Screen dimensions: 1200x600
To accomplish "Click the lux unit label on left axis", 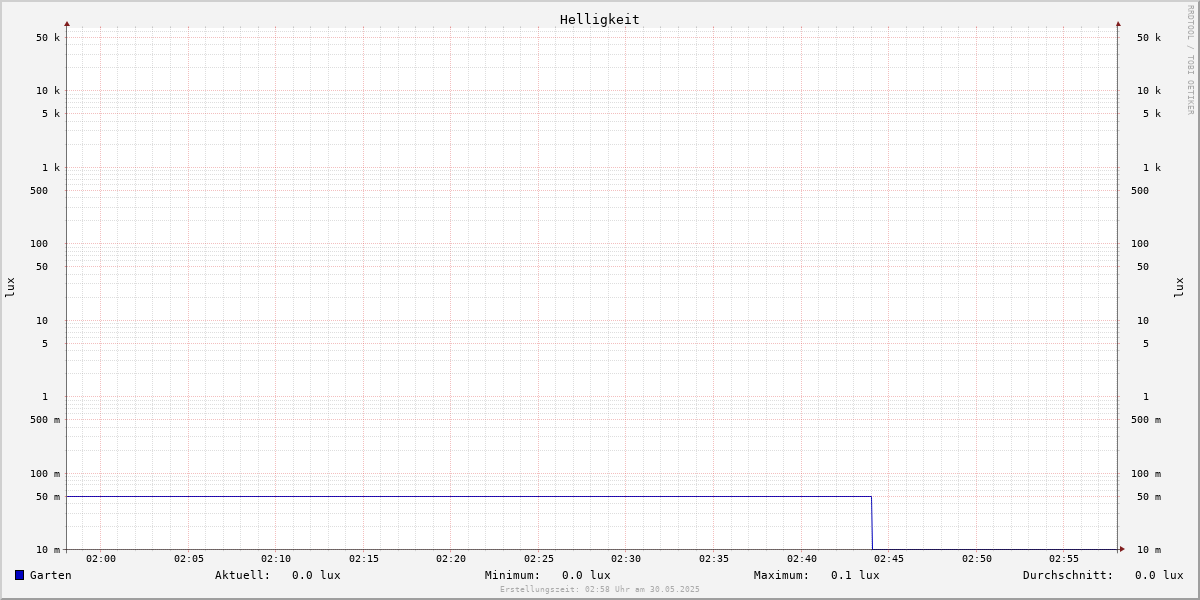I will click(x=10, y=288).
